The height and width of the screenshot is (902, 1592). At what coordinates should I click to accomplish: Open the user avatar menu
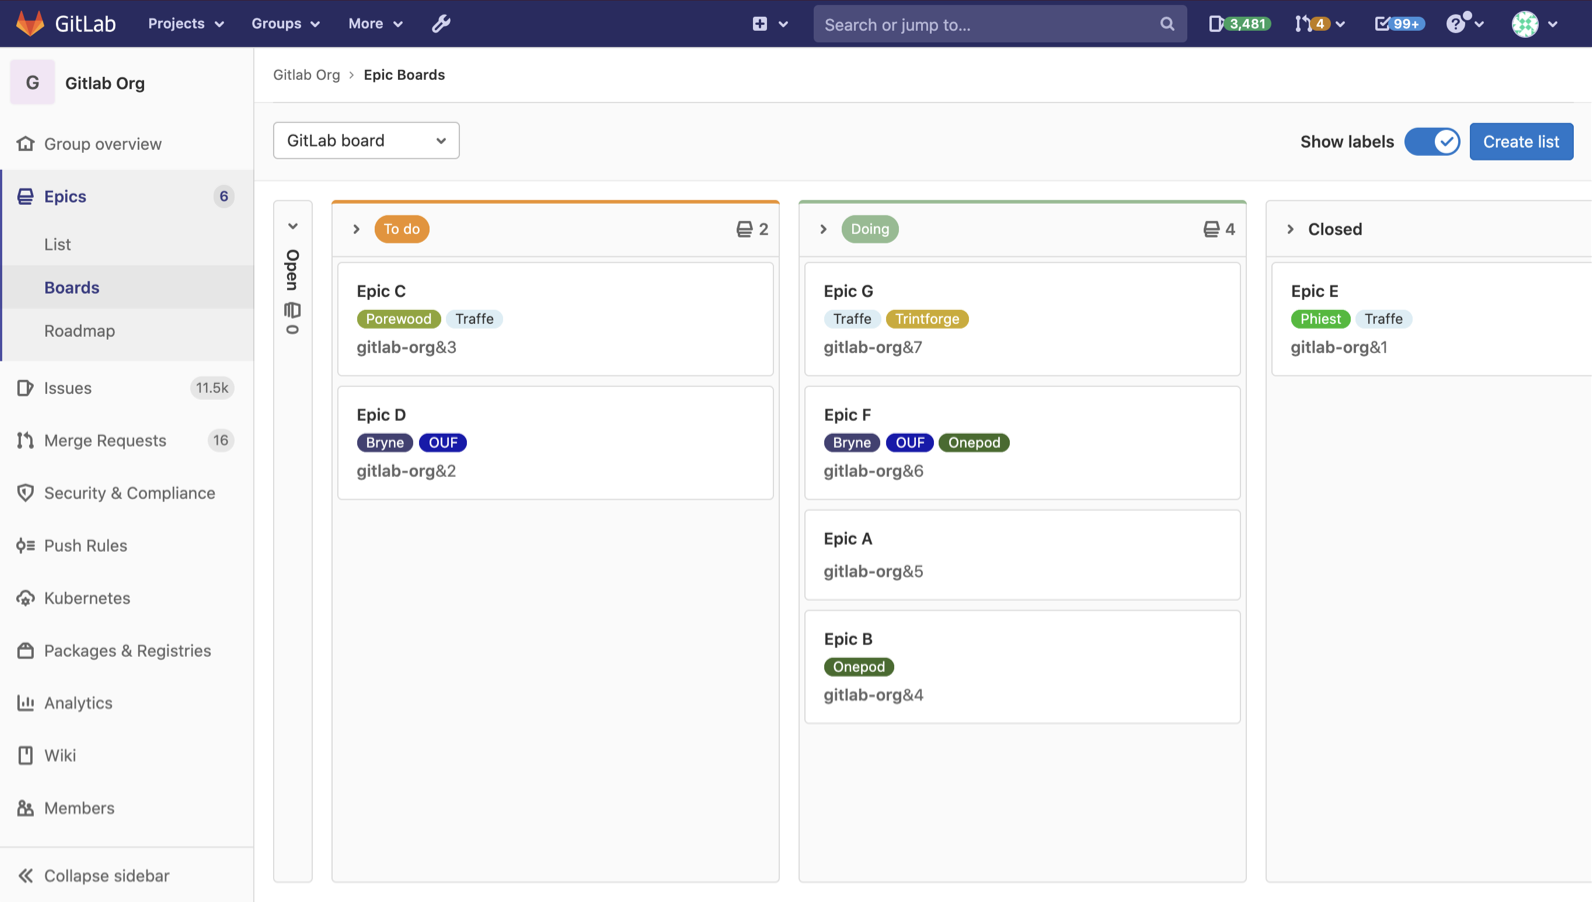pos(1535,24)
